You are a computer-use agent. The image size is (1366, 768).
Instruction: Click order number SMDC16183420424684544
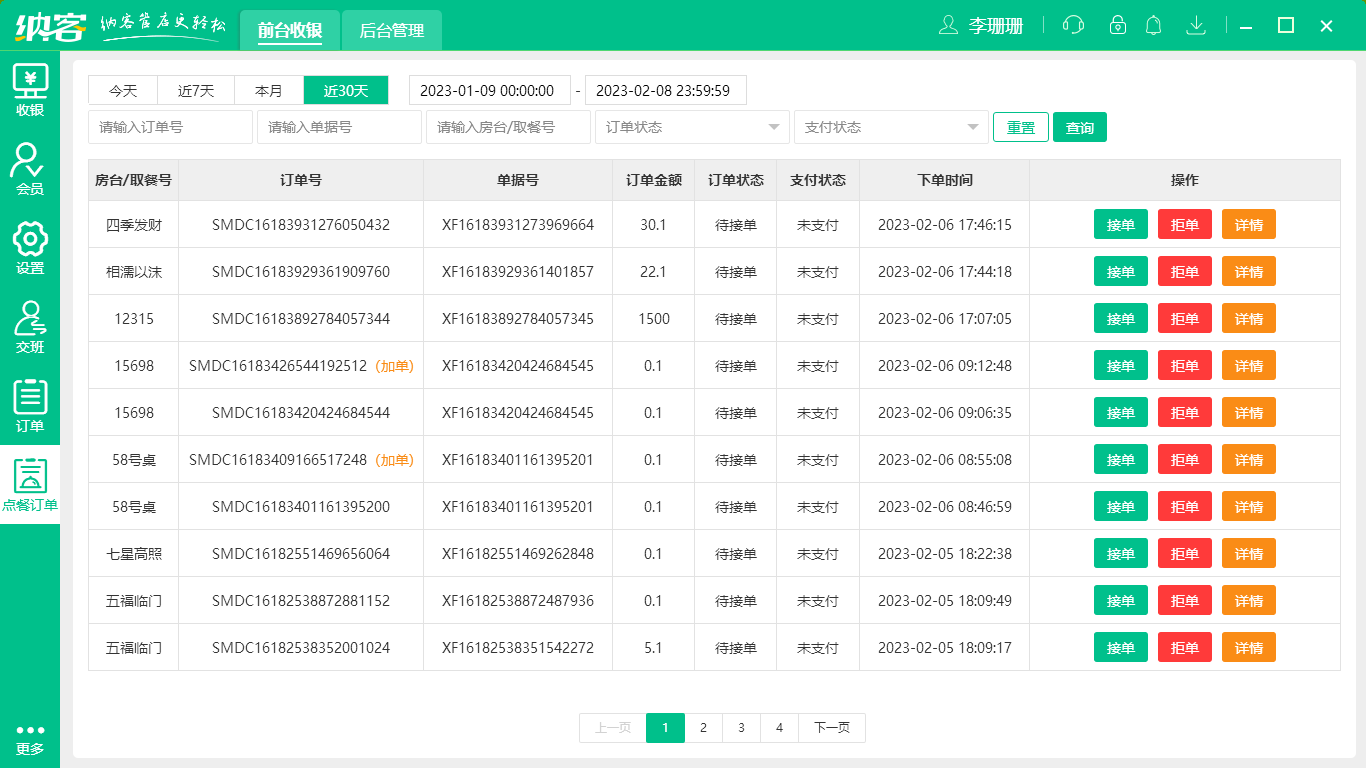point(301,413)
